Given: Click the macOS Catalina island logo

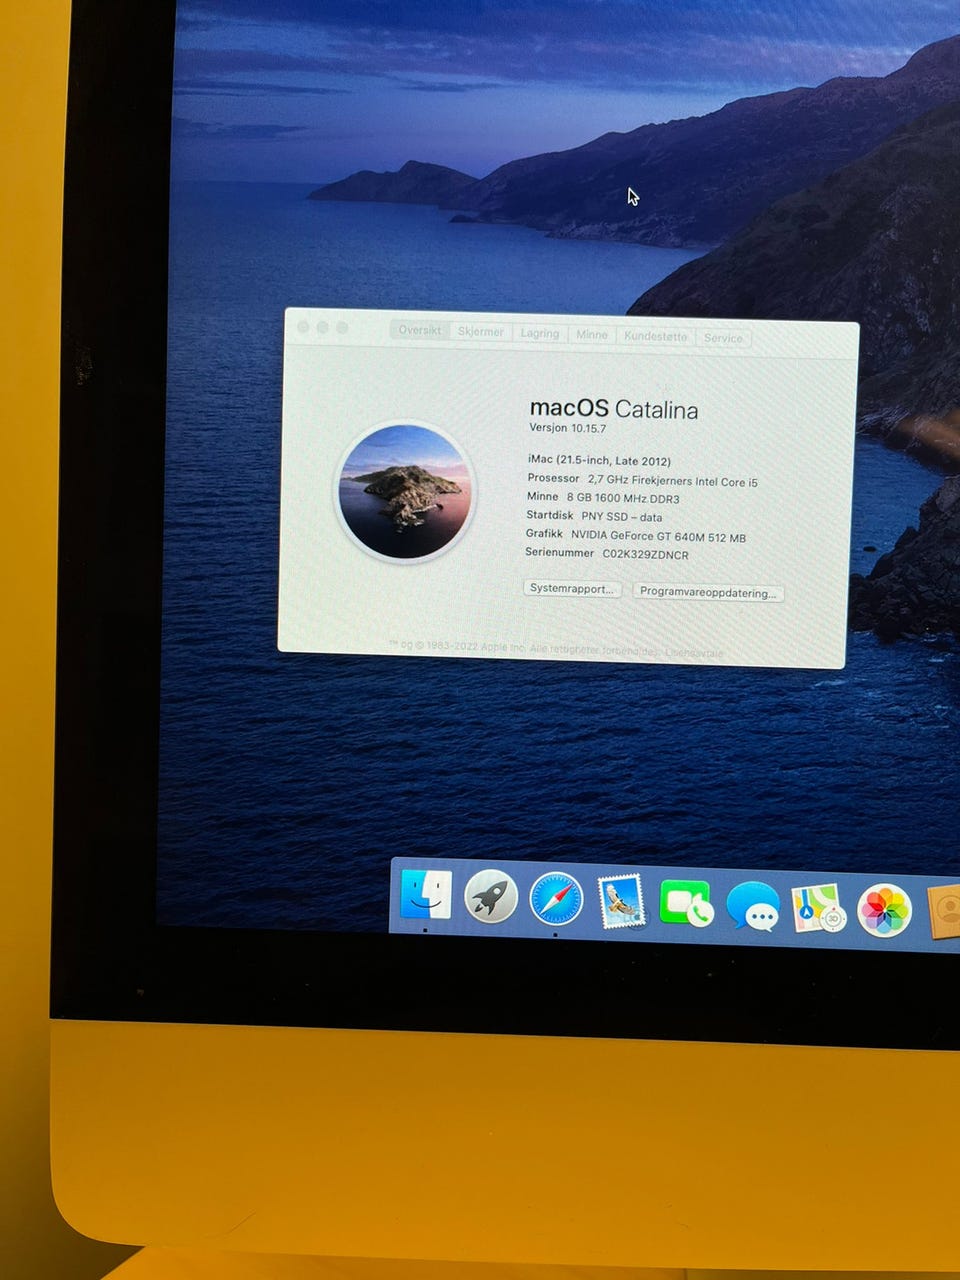Looking at the screenshot, I should click(x=405, y=492).
